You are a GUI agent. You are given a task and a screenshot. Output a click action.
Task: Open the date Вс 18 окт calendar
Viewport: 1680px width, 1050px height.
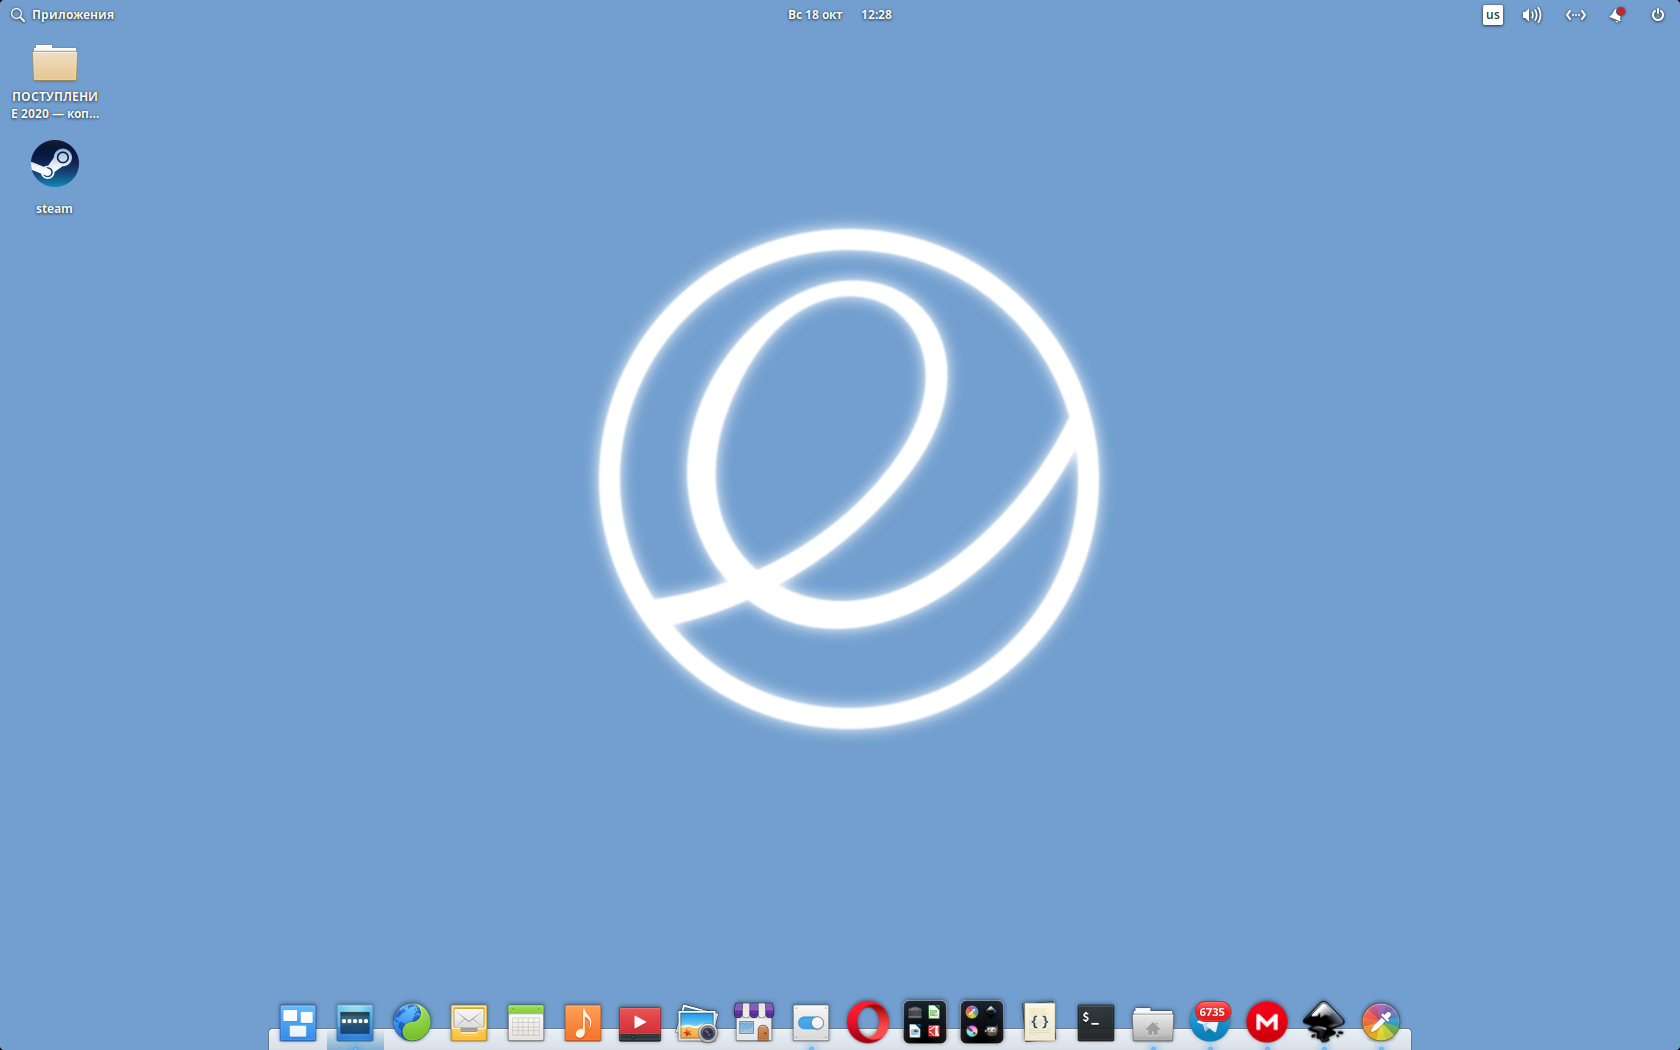tap(815, 15)
